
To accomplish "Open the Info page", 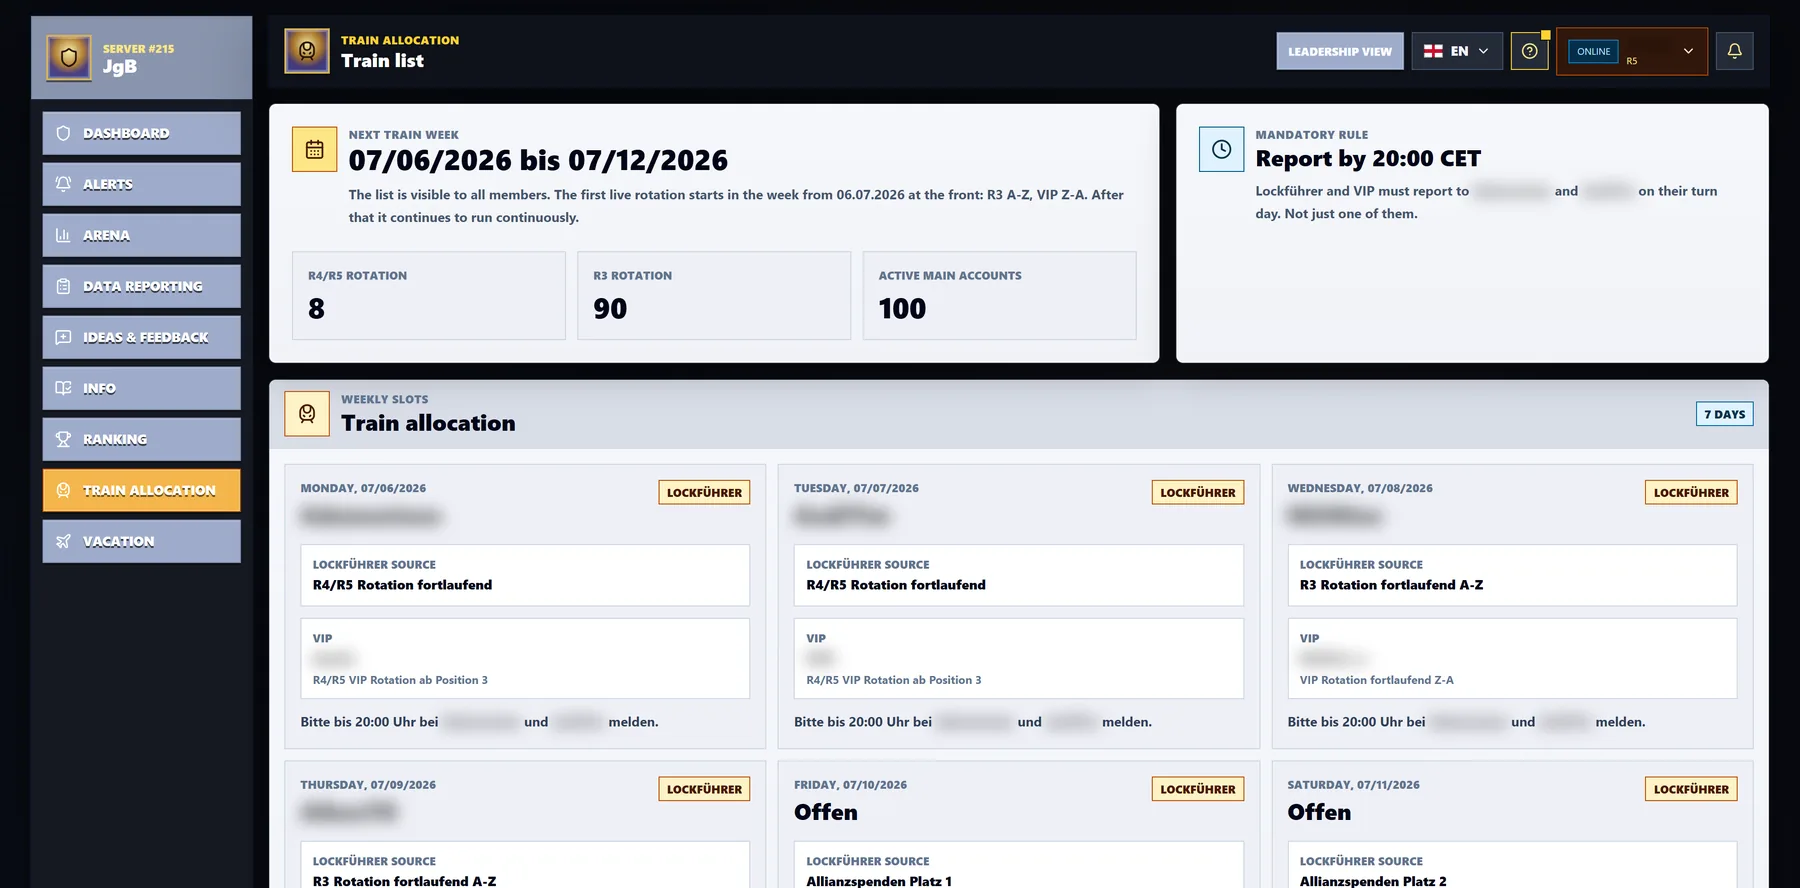I will pos(142,388).
